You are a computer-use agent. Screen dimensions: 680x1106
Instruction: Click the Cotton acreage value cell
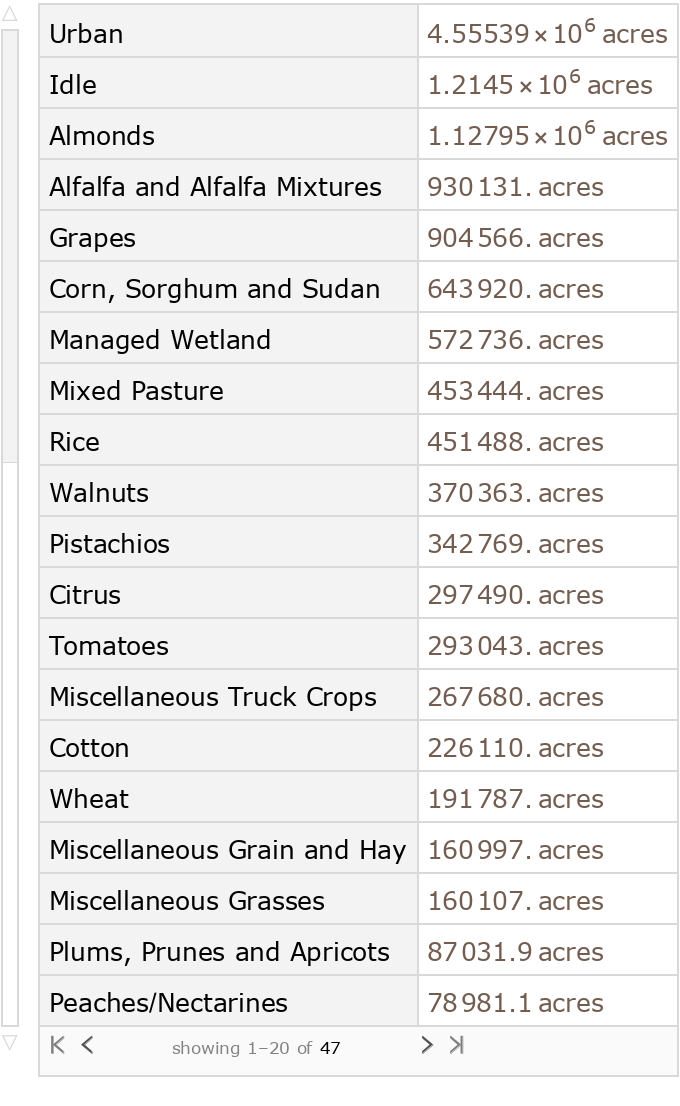pos(515,748)
